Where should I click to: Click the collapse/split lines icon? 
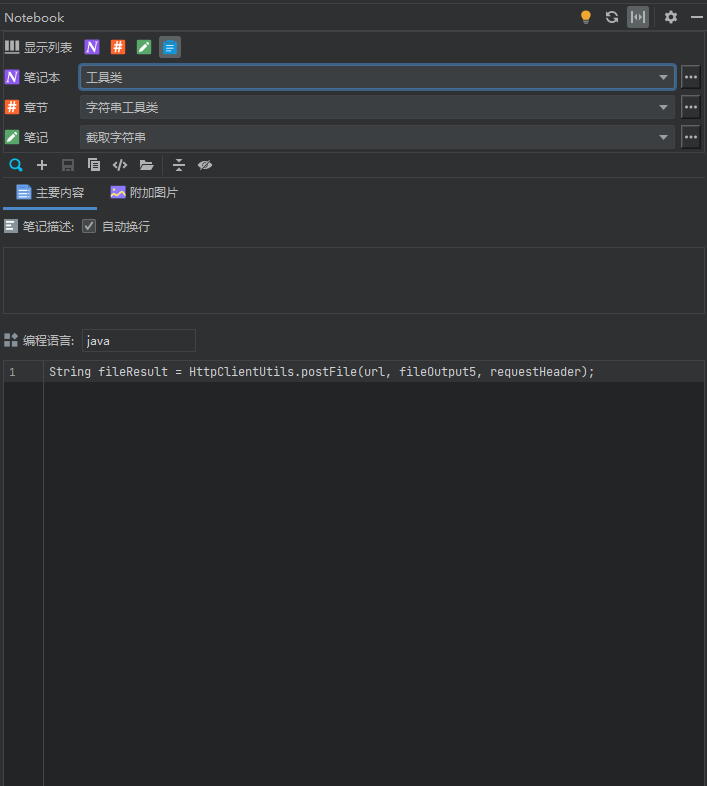click(179, 165)
